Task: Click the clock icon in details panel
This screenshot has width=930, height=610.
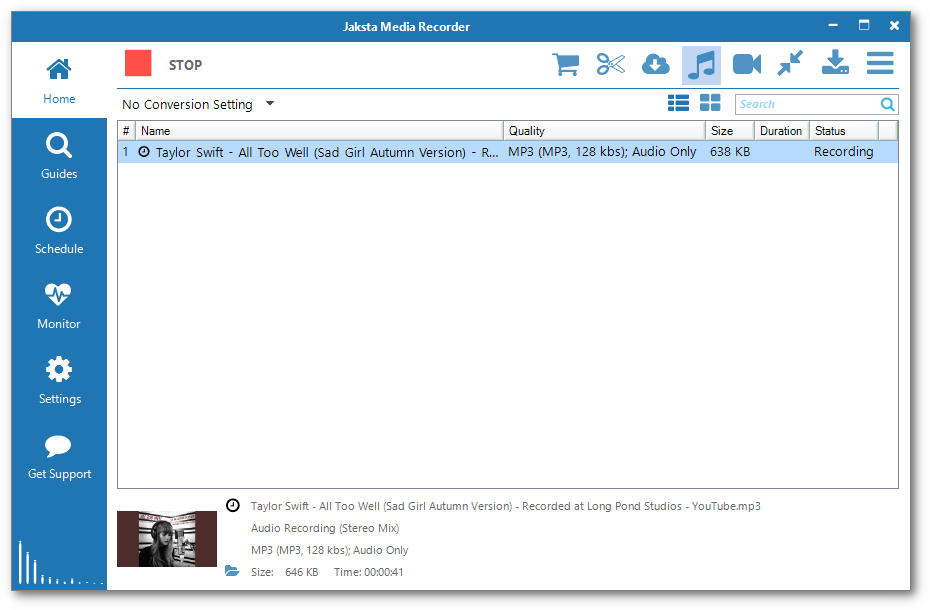Action: tap(233, 506)
